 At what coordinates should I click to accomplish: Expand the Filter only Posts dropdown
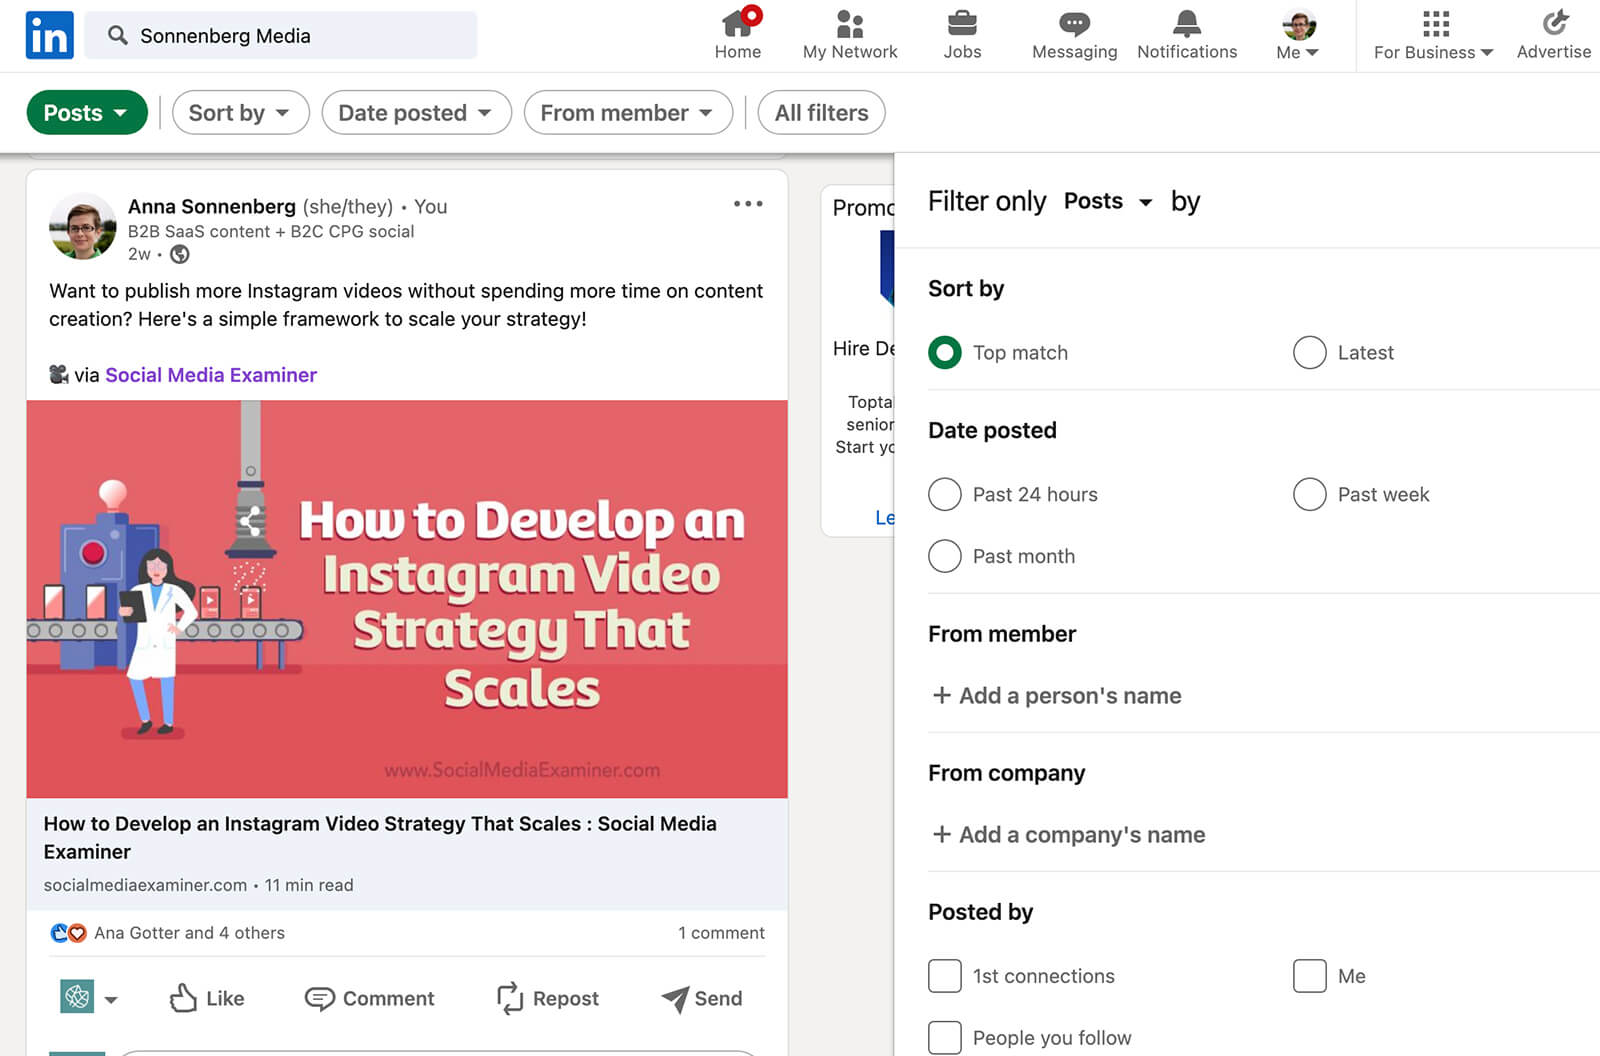(1108, 201)
